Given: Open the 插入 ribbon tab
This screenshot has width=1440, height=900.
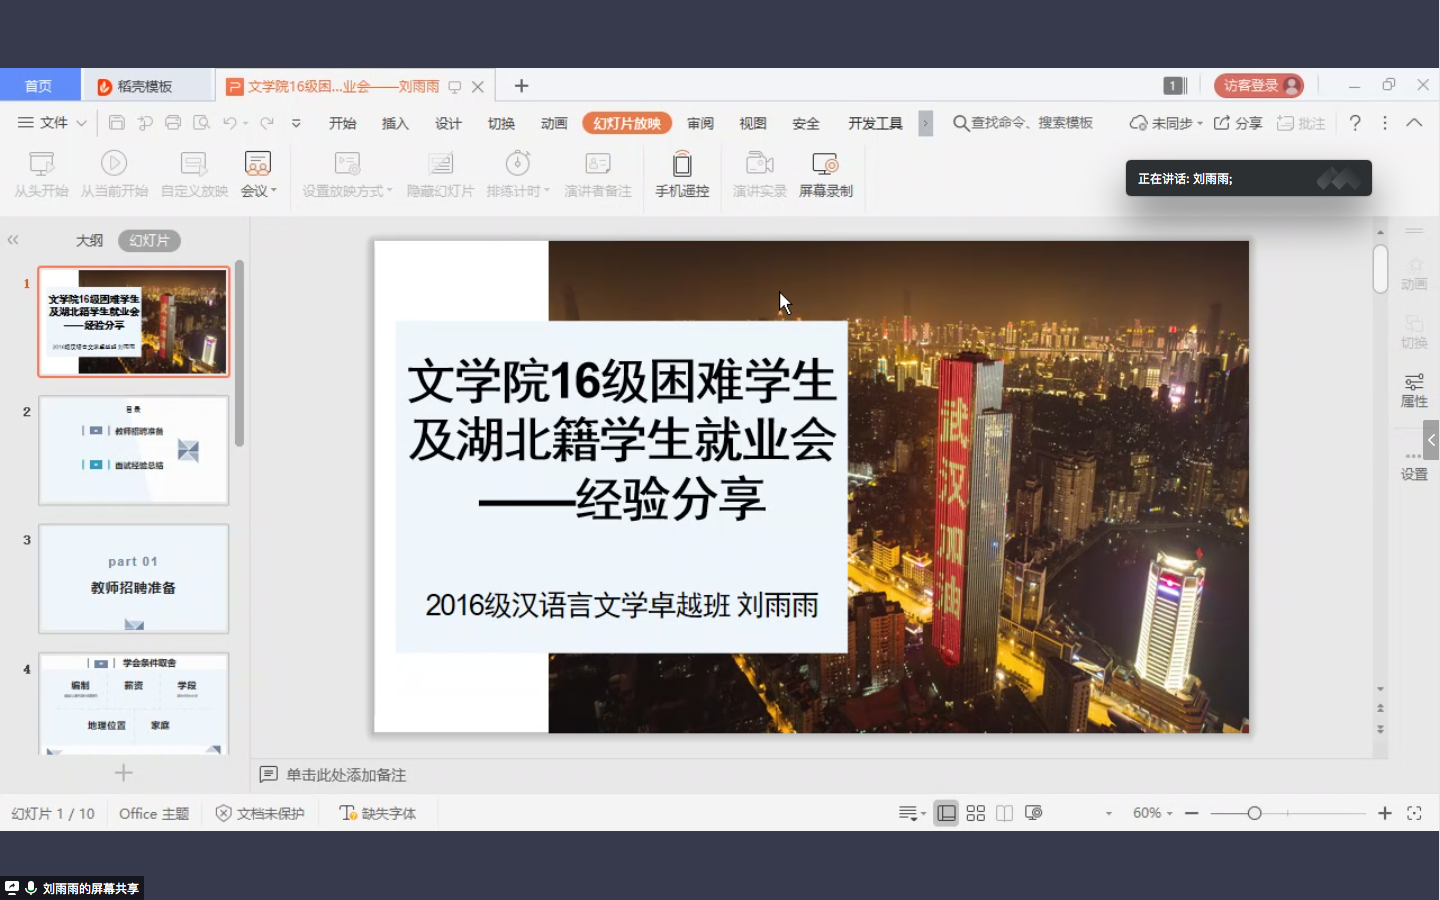Looking at the screenshot, I should click(x=395, y=123).
